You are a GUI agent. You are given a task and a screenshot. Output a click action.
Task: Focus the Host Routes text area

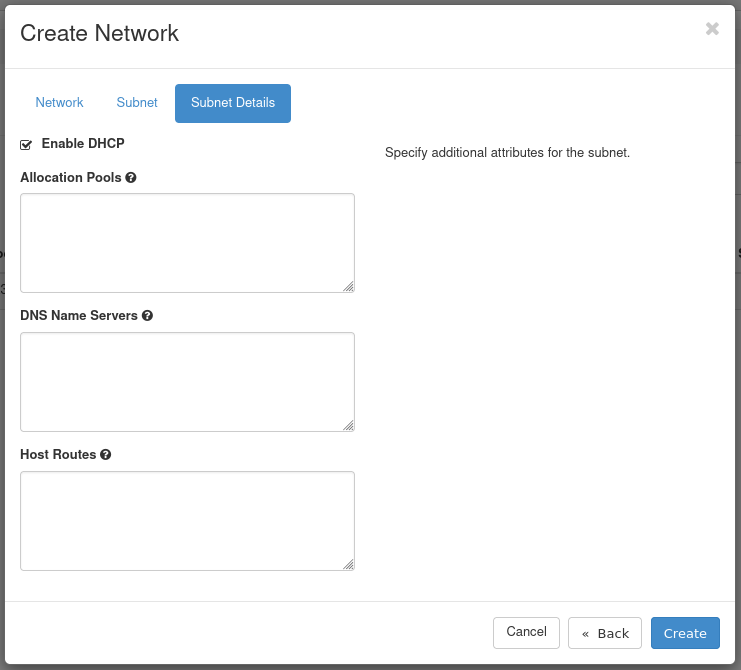(x=187, y=521)
